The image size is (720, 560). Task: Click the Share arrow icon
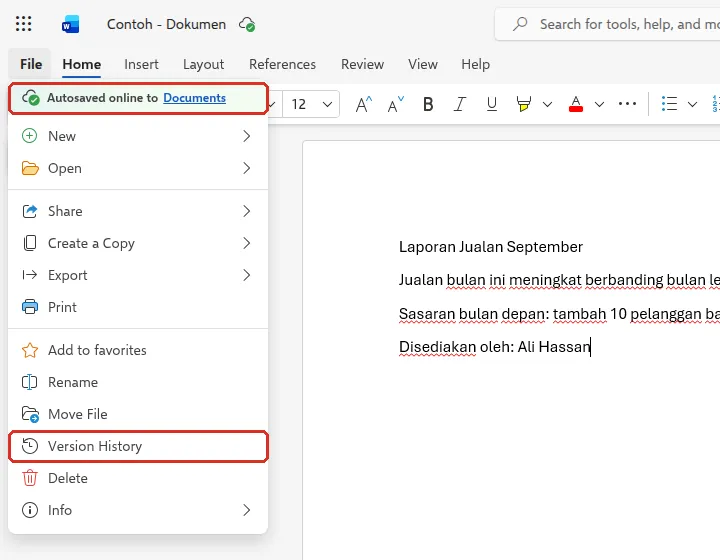click(x=30, y=211)
